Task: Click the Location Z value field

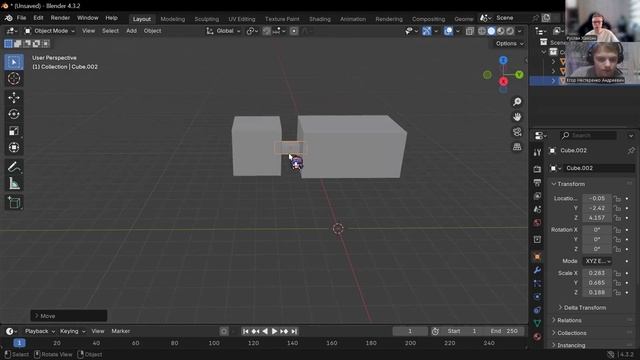Action: tap(597, 218)
